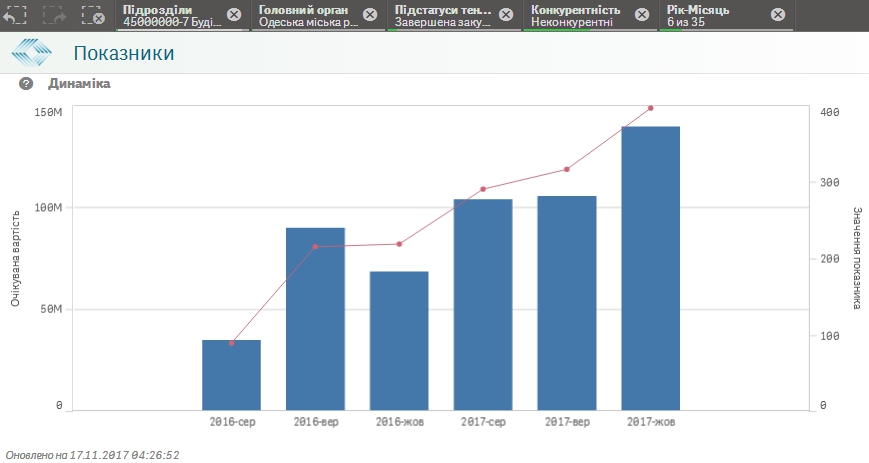The width and height of the screenshot is (869, 463).
Task: Open the Головний орган selection list
Action: [307, 15]
